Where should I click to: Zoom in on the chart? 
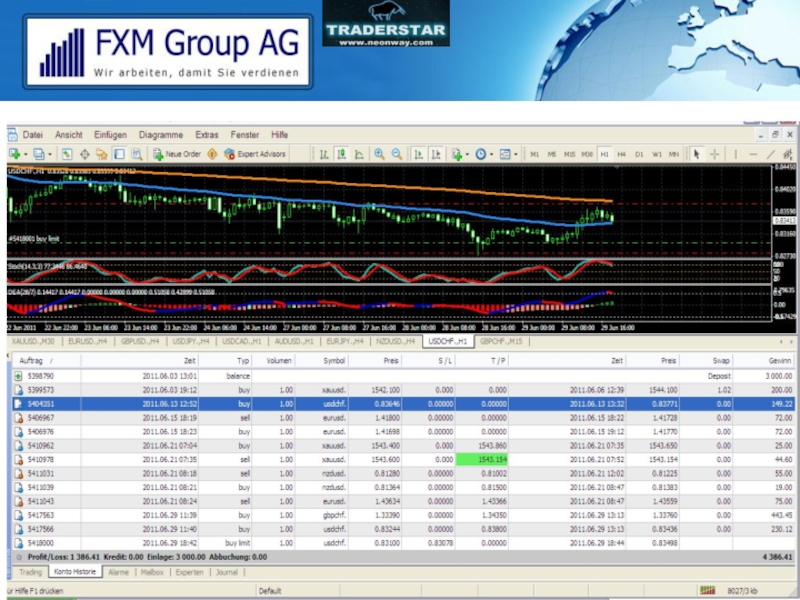pos(379,154)
